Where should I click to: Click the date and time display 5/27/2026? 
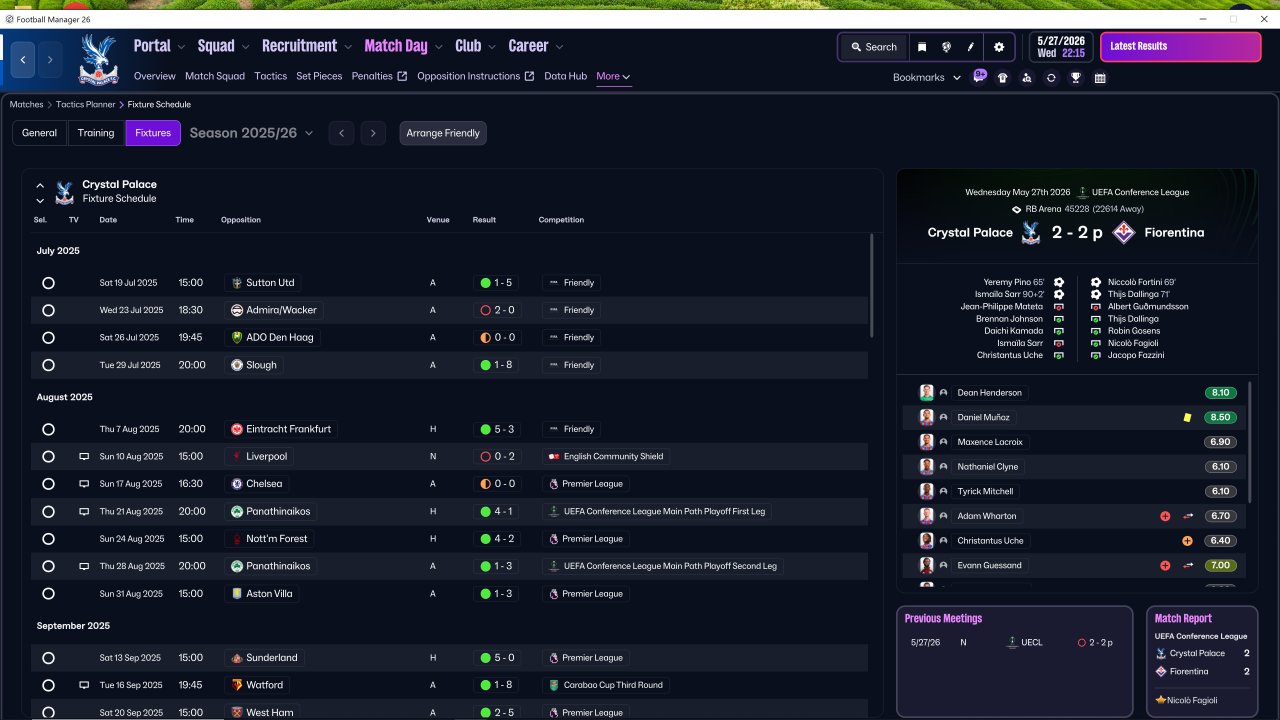1061,47
